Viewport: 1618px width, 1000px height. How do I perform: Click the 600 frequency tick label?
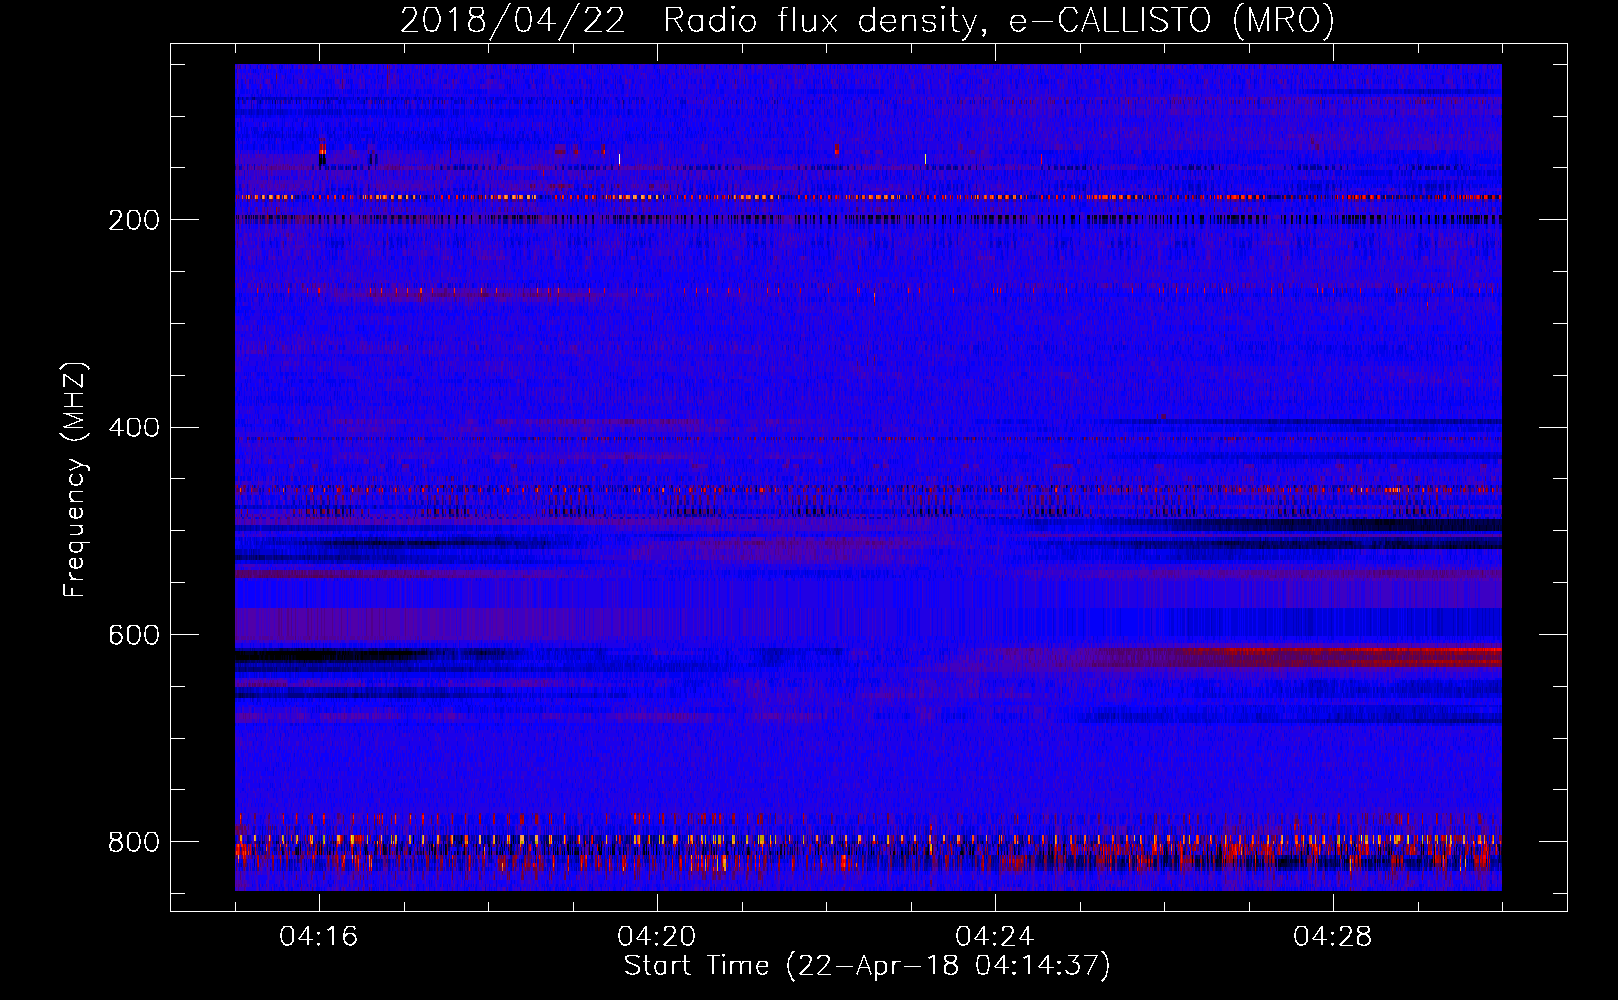(x=133, y=635)
